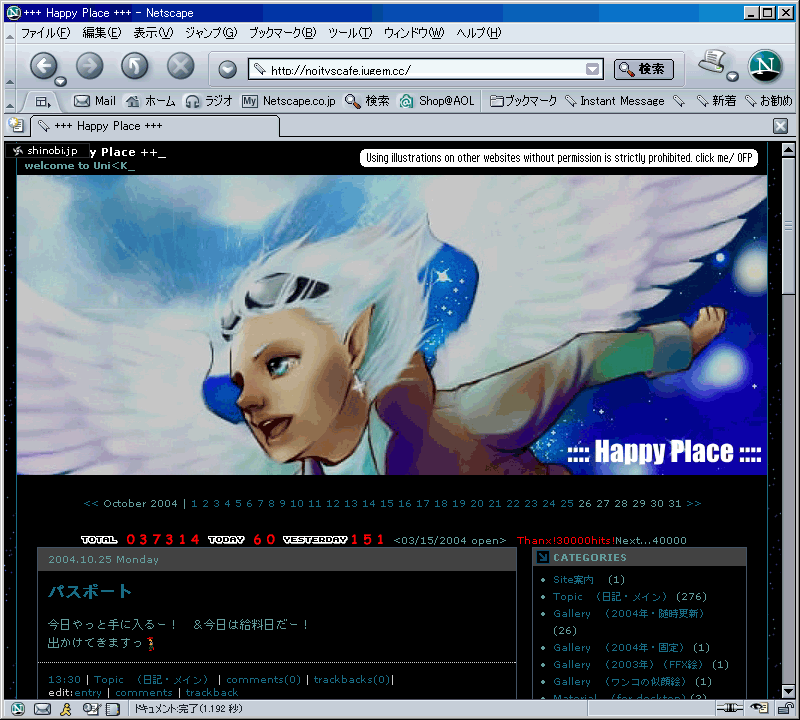Open the ジャンプ(G) menu
This screenshot has width=800, height=720.
coord(211,33)
